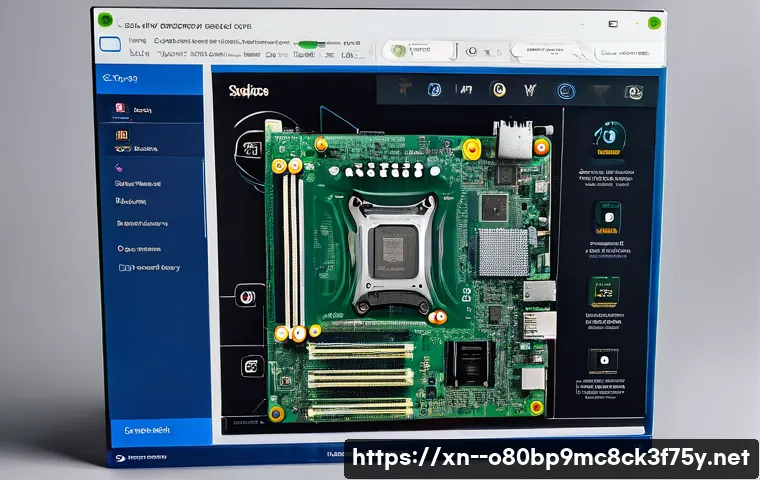Select the 'Surface' heading tab above the motherboard

point(250,92)
